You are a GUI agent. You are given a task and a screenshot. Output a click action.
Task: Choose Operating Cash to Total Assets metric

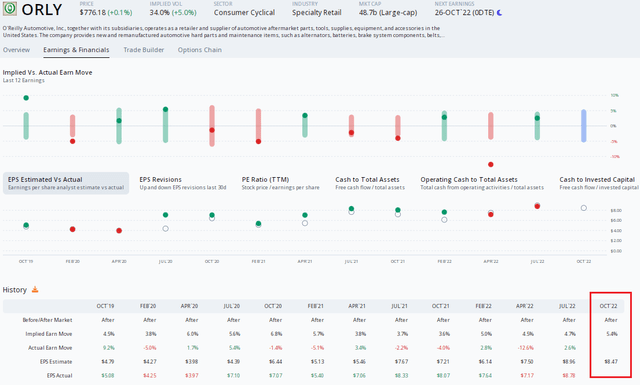482,183
